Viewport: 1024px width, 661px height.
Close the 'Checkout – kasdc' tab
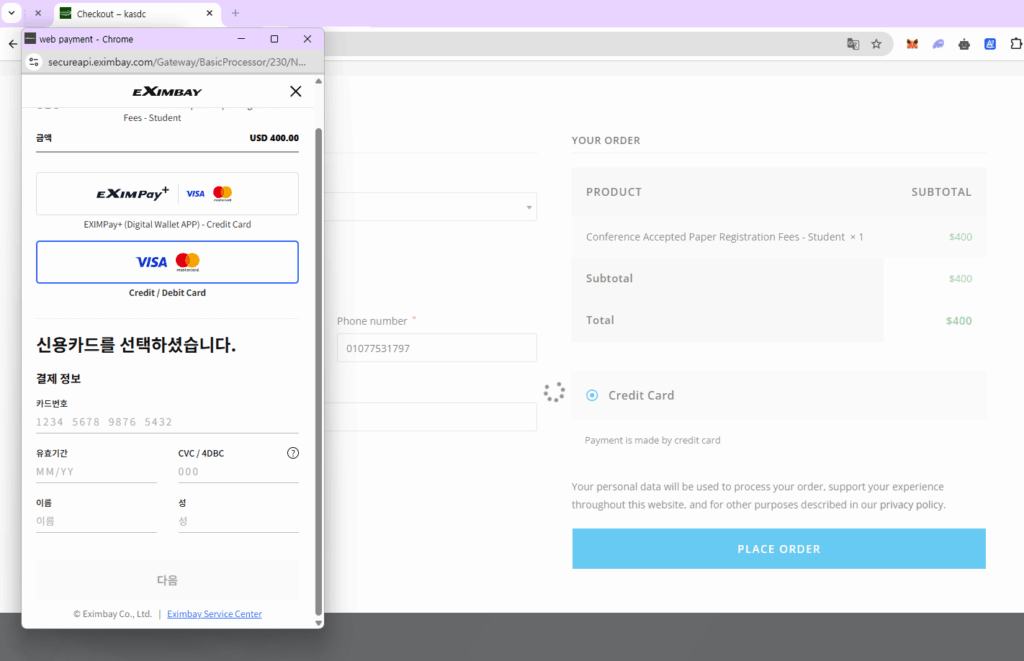click(209, 13)
